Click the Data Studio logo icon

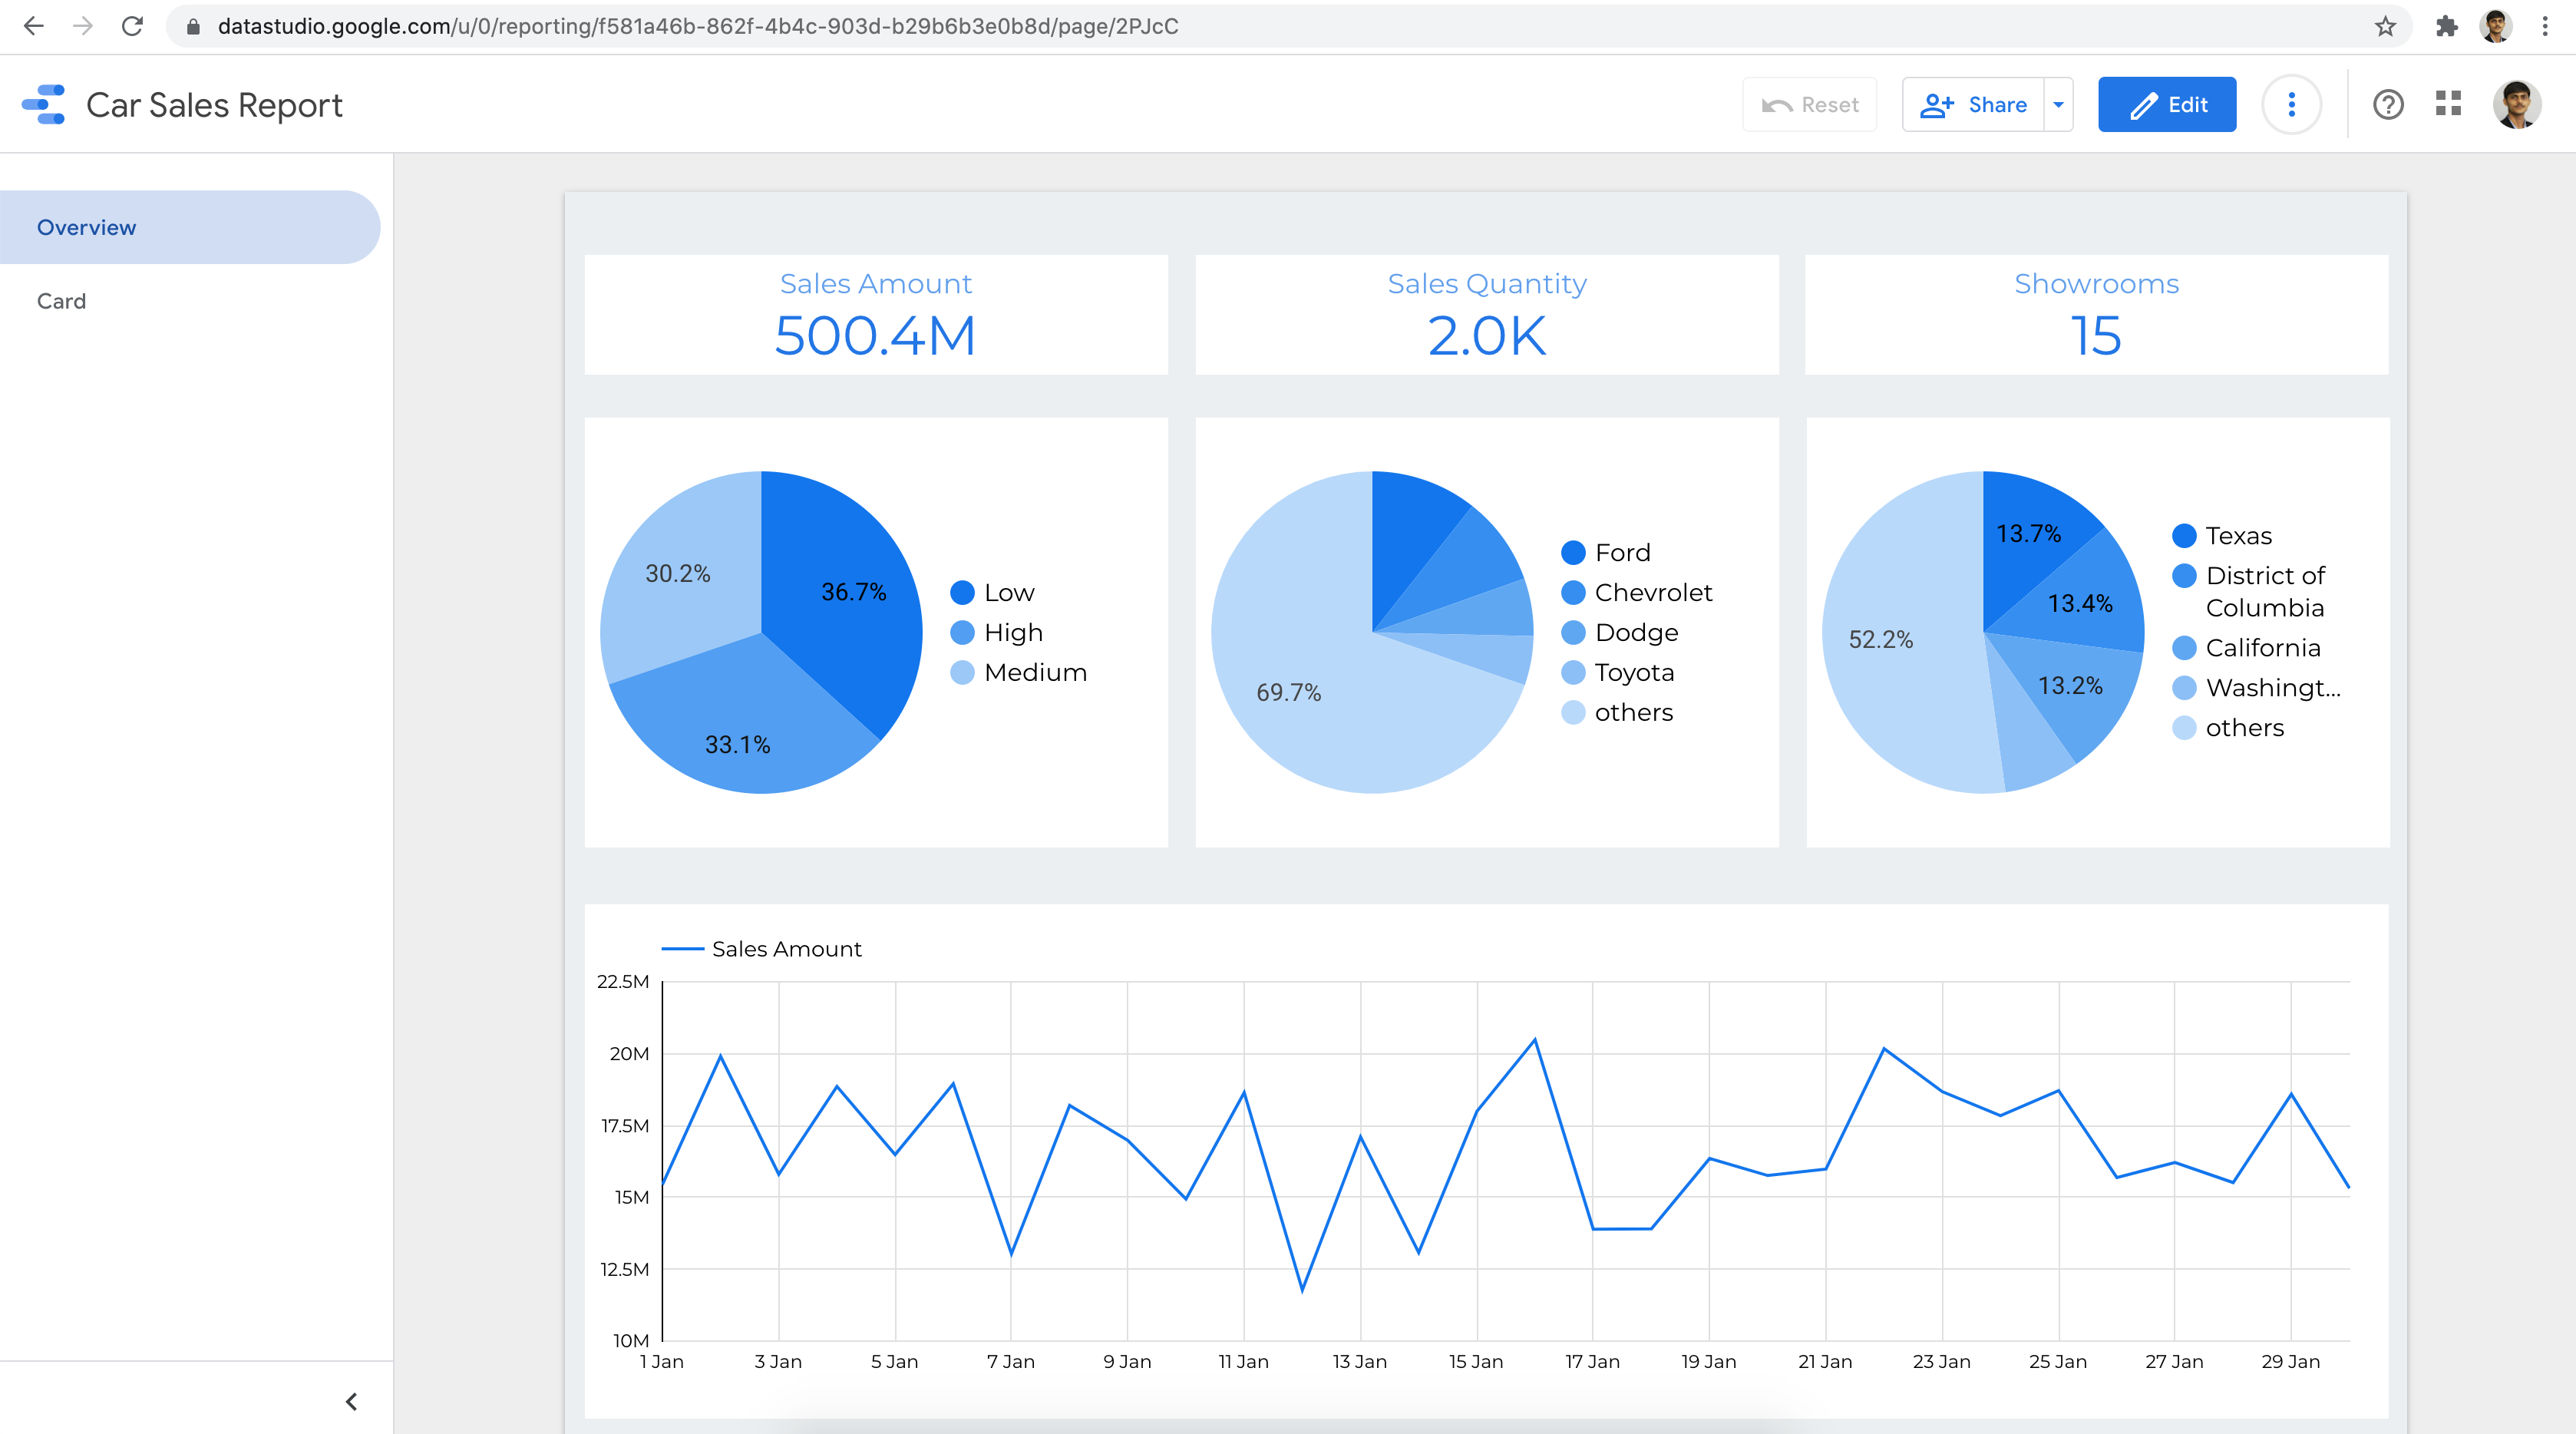coord(44,104)
